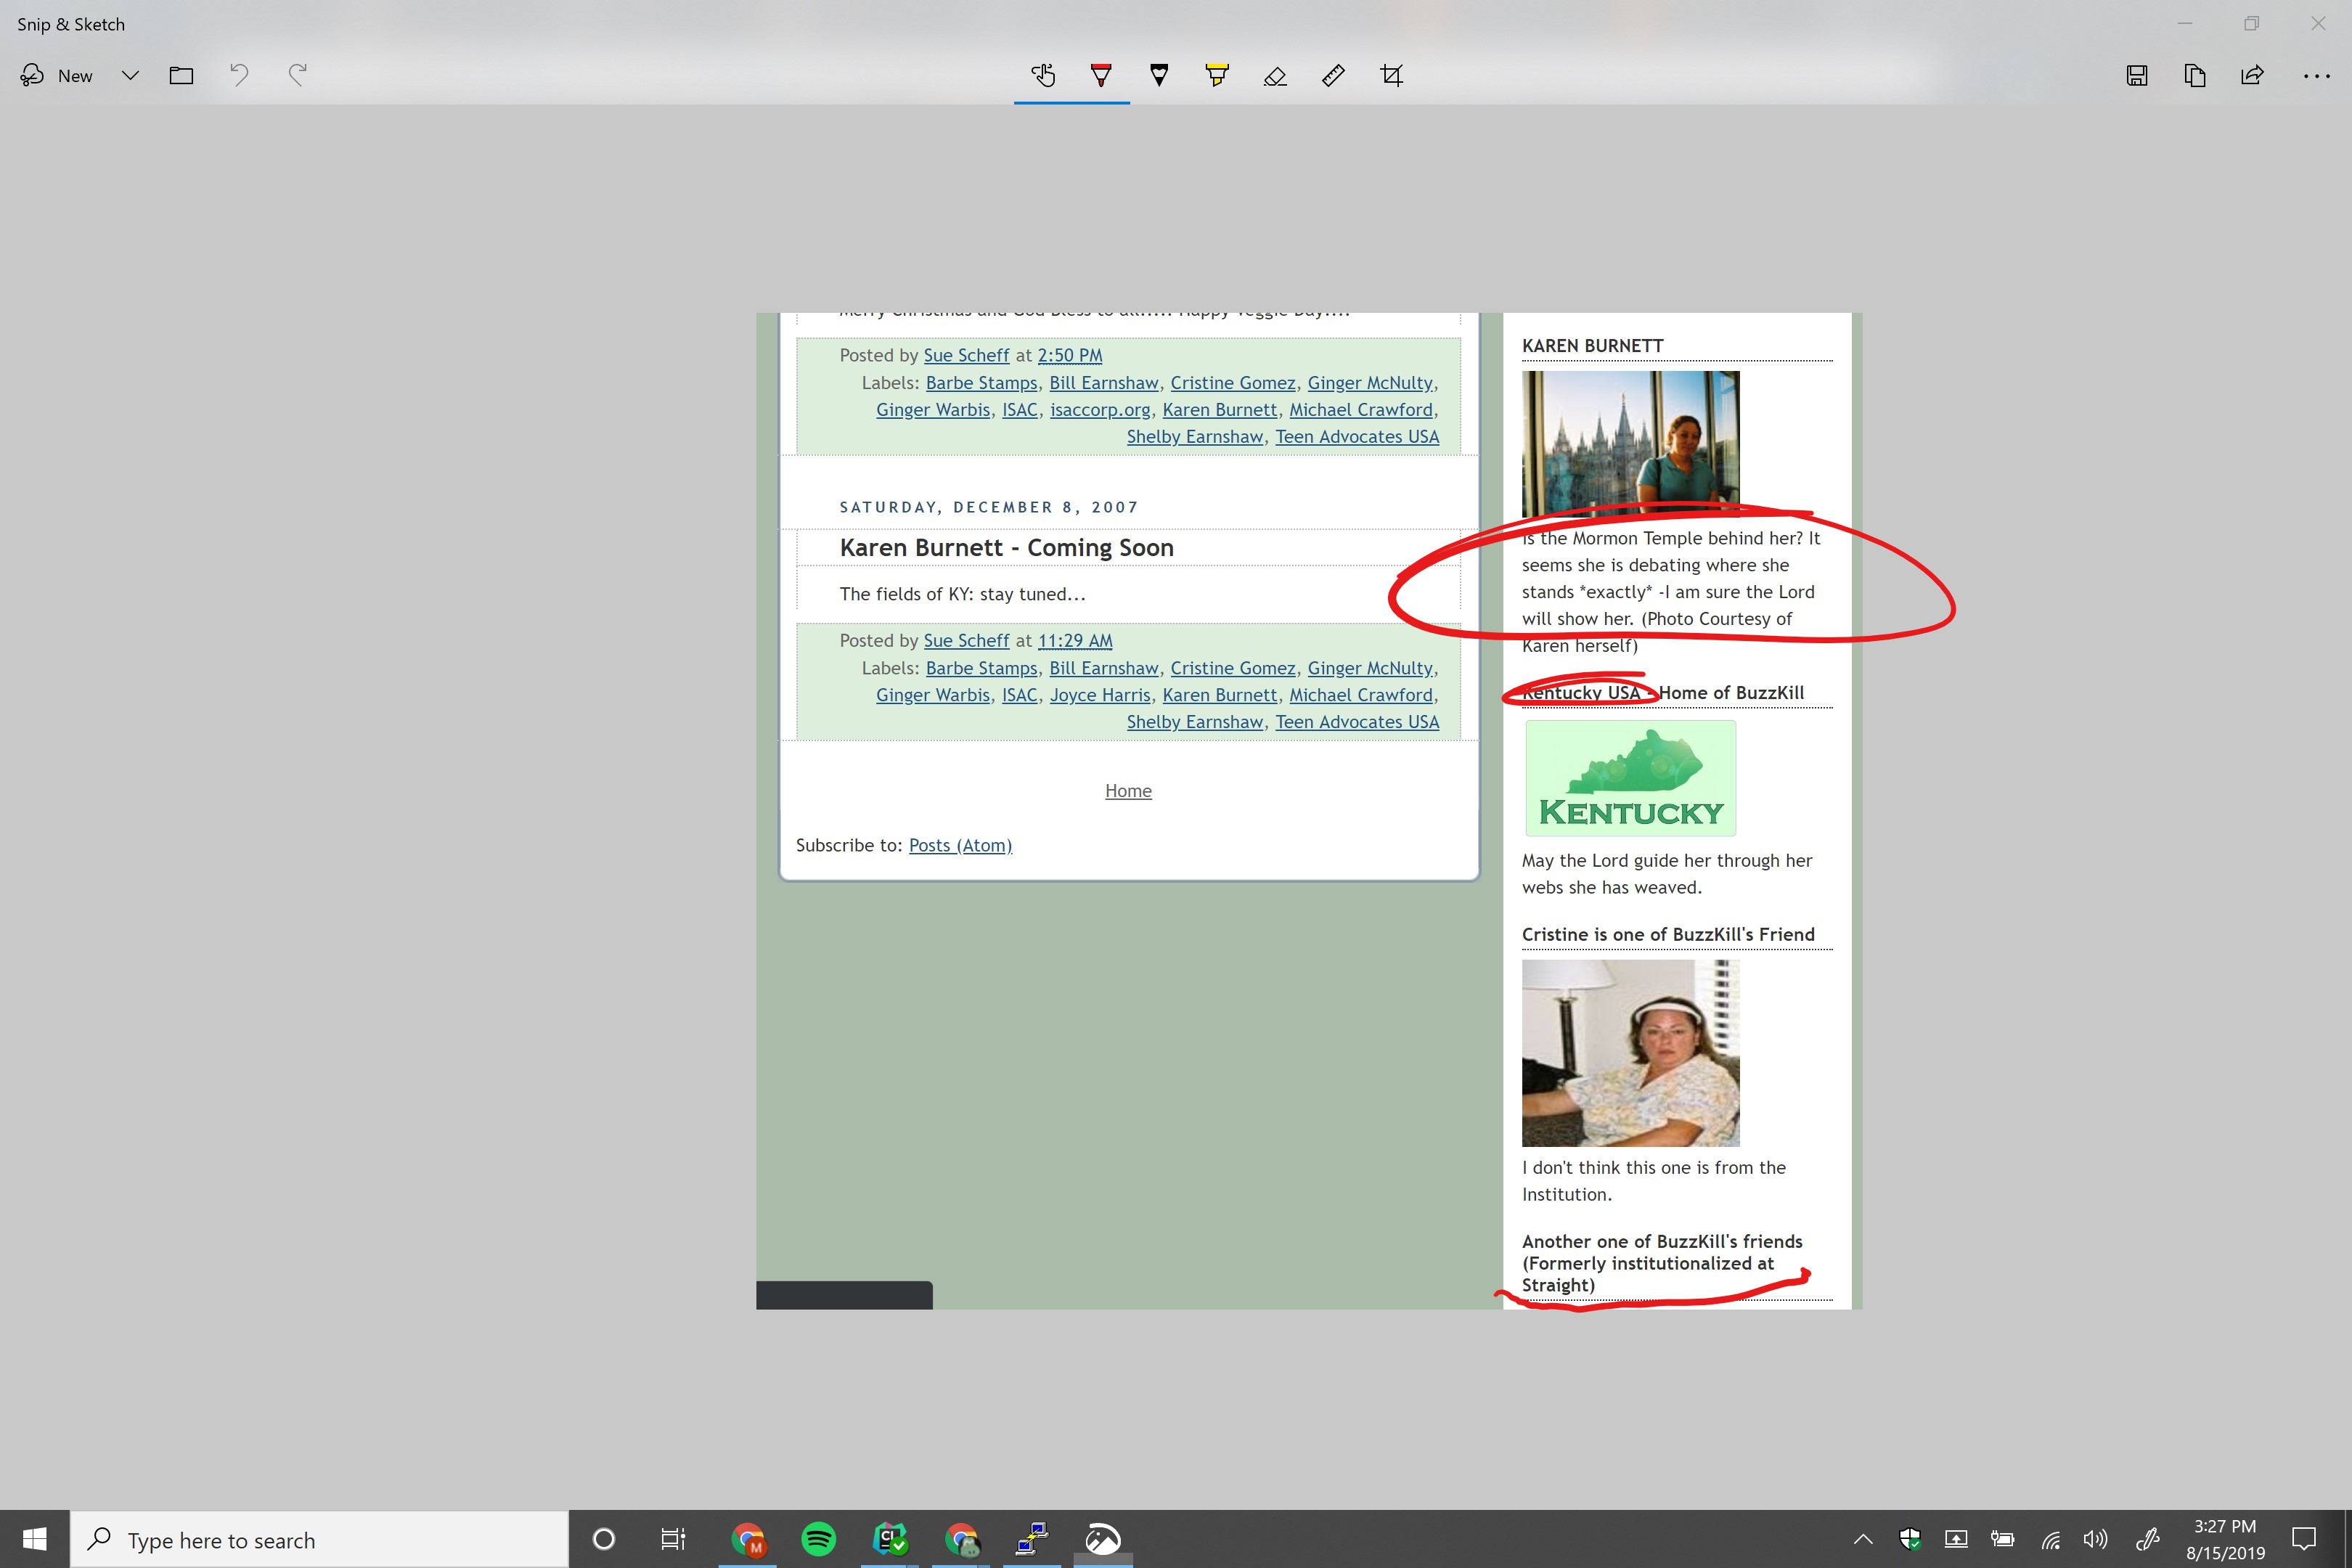Select the yellow Highlighter tool

1217,75
